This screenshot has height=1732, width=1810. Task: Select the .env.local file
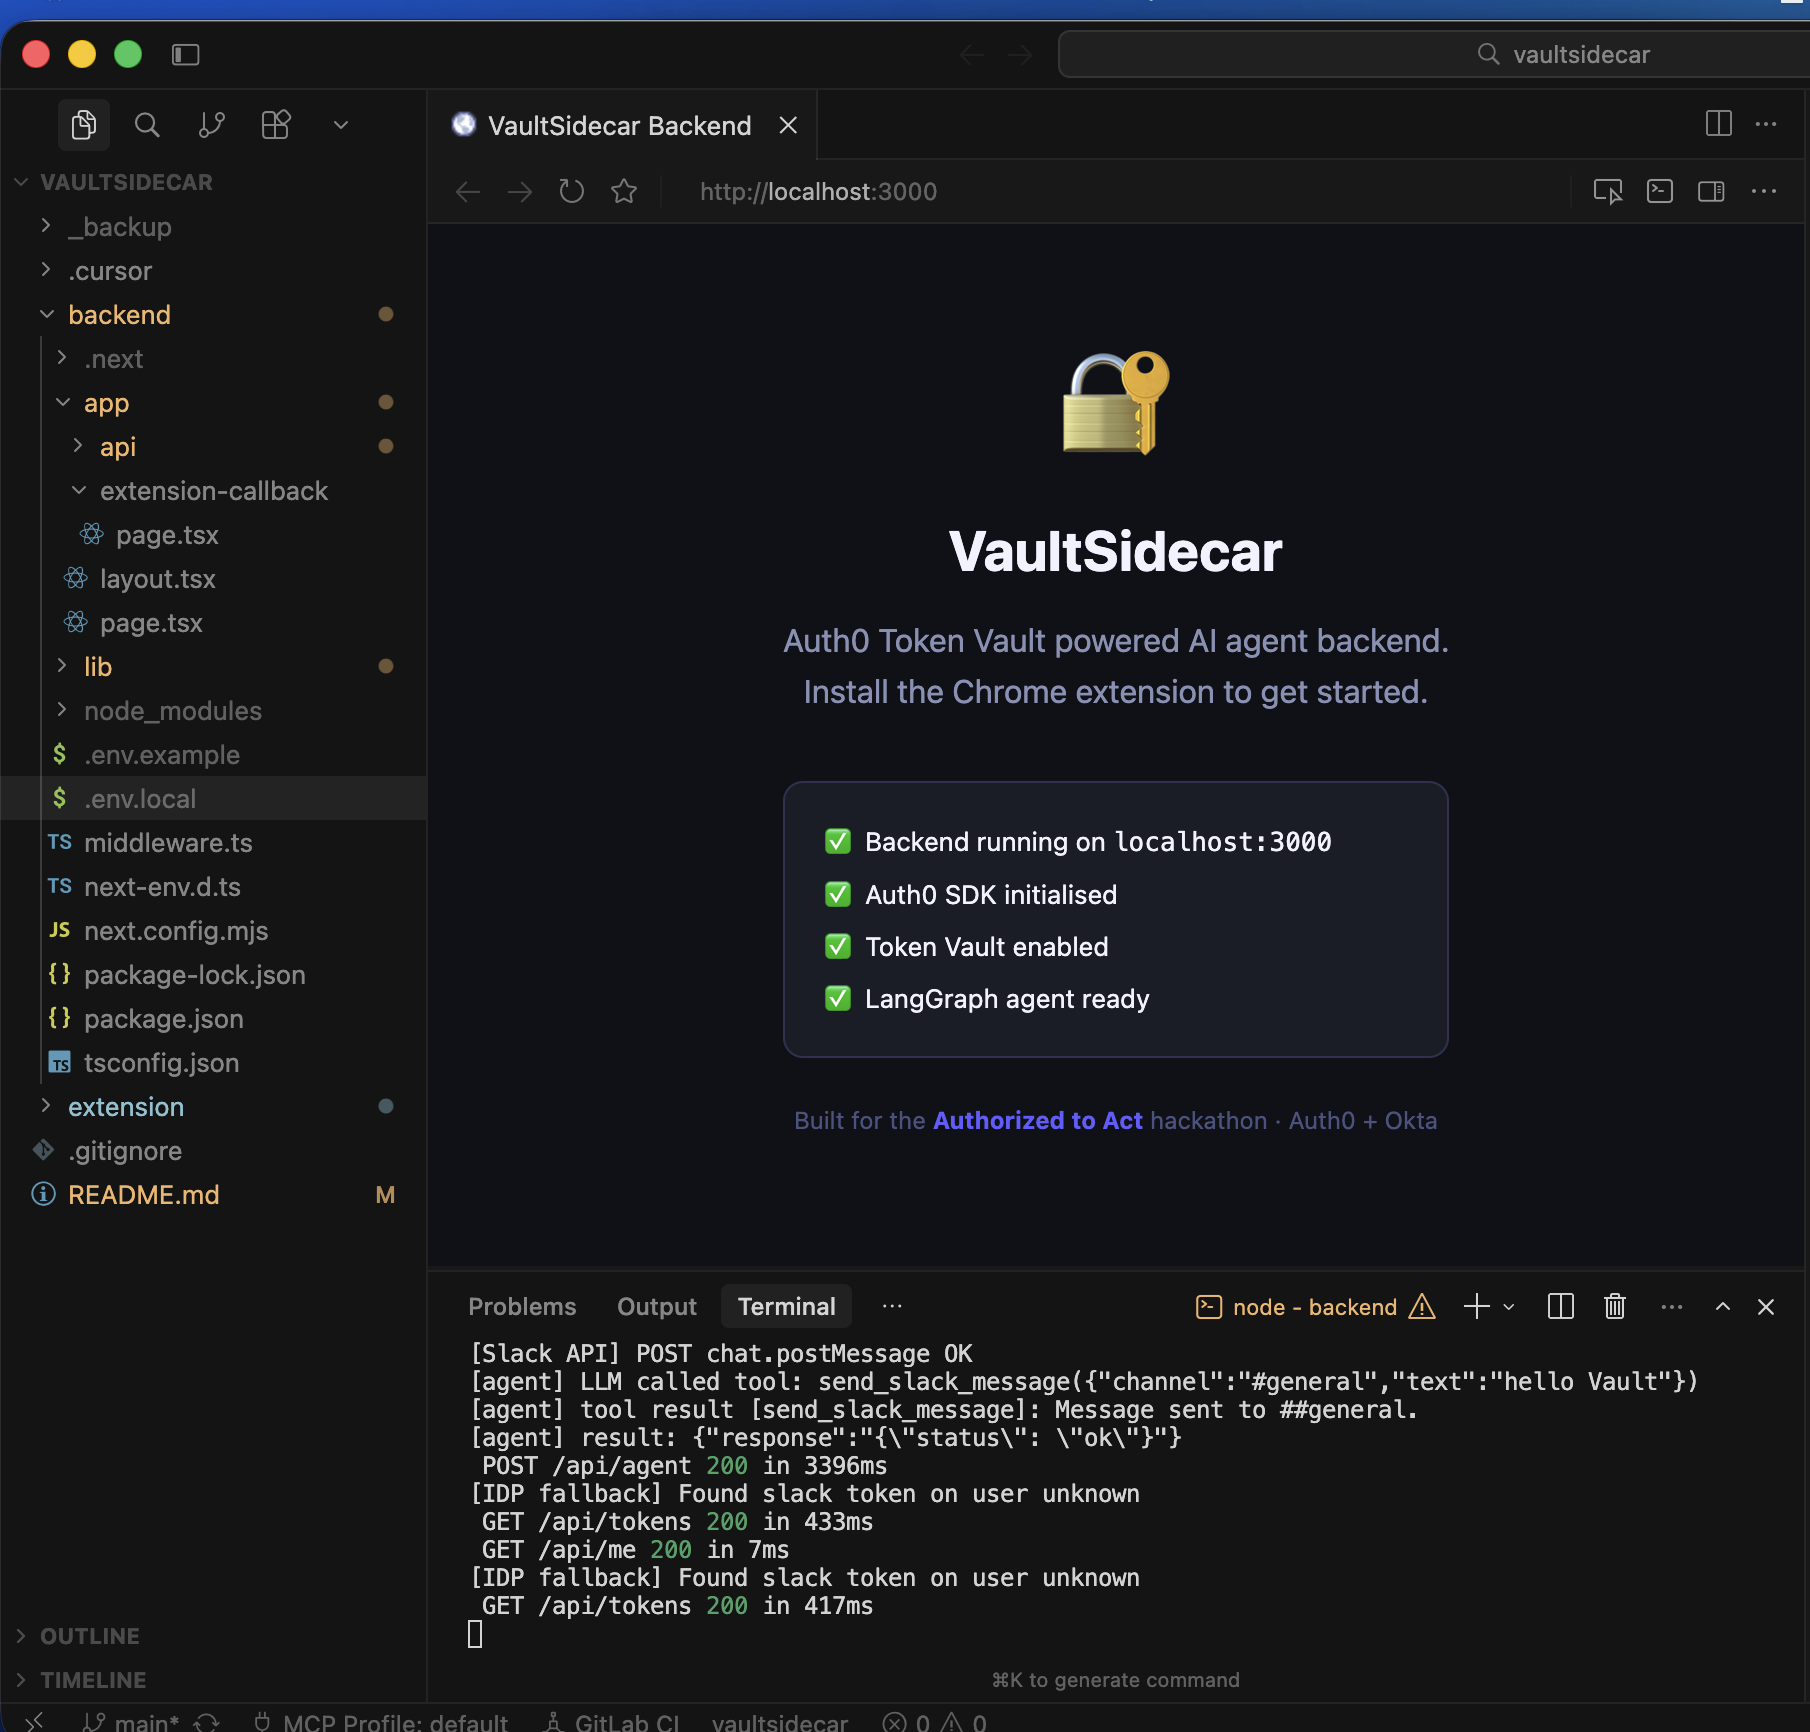tap(214, 799)
